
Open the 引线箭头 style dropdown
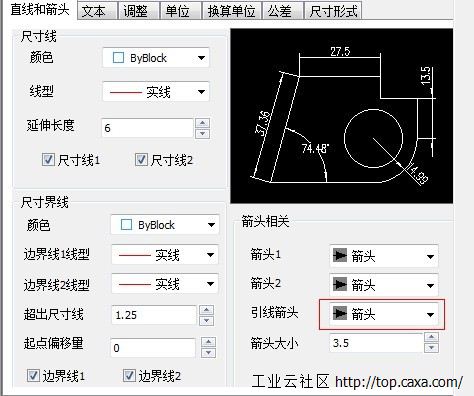coord(384,314)
